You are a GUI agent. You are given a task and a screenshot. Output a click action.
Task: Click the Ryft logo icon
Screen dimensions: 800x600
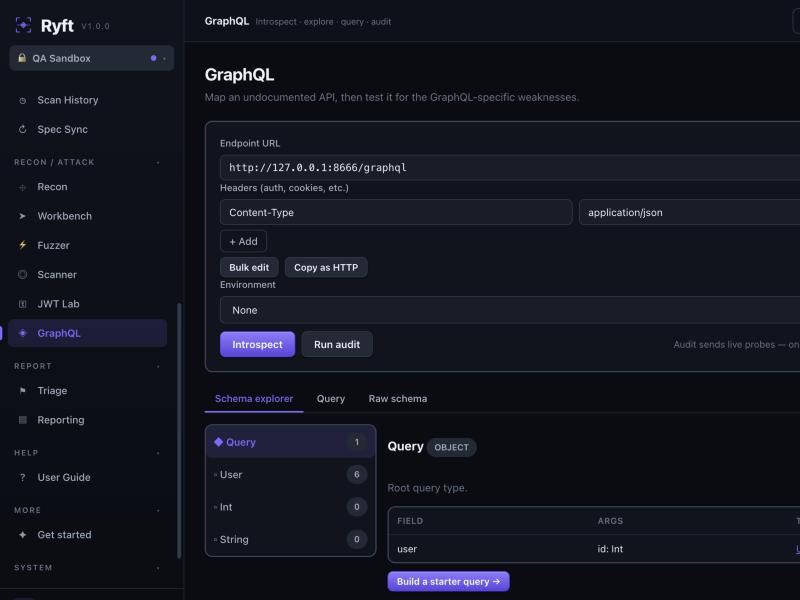pos(23,25)
